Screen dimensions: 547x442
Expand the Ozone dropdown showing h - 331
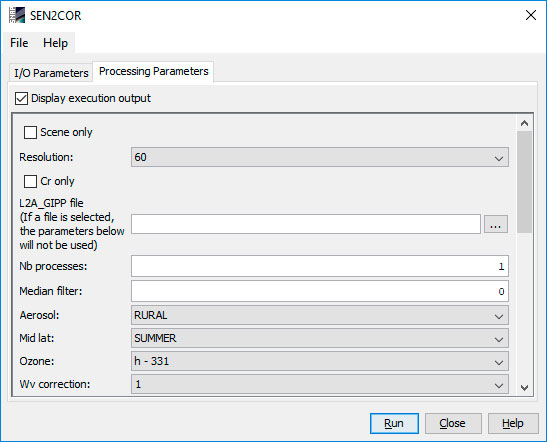[x=320, y=361]
